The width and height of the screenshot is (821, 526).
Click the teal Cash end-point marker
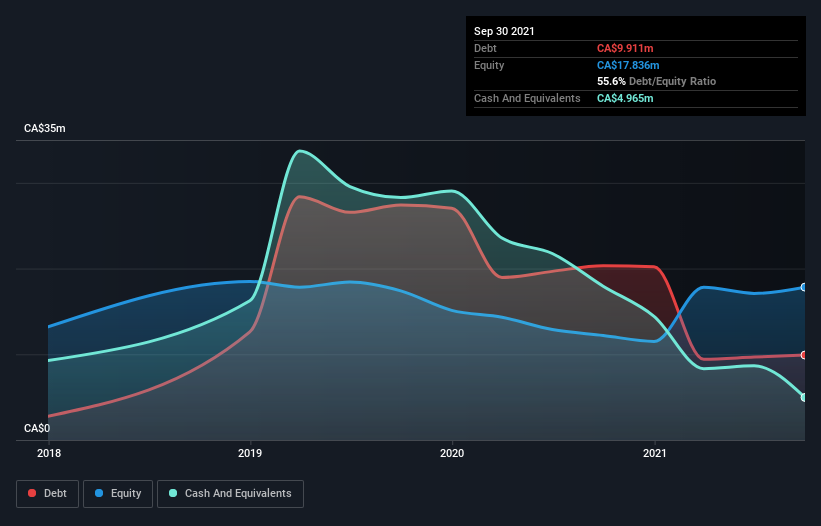tap(804, 397)
